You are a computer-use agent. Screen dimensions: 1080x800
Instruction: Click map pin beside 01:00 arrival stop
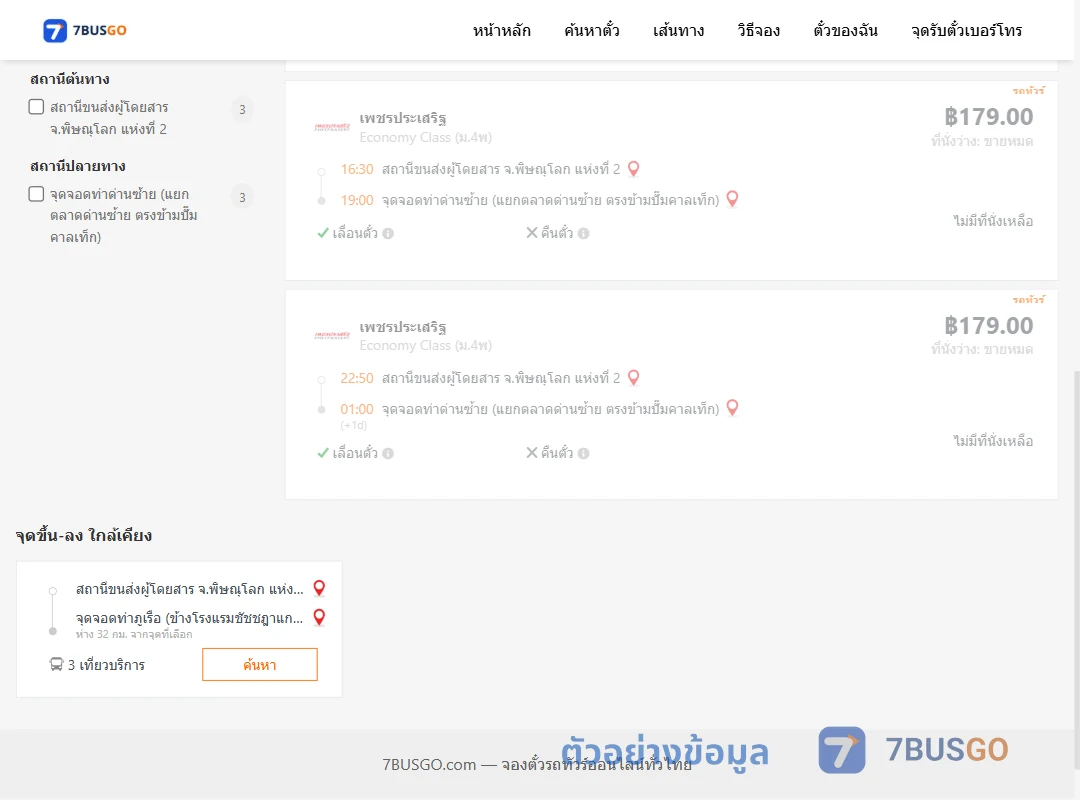[x=732, y=407]
